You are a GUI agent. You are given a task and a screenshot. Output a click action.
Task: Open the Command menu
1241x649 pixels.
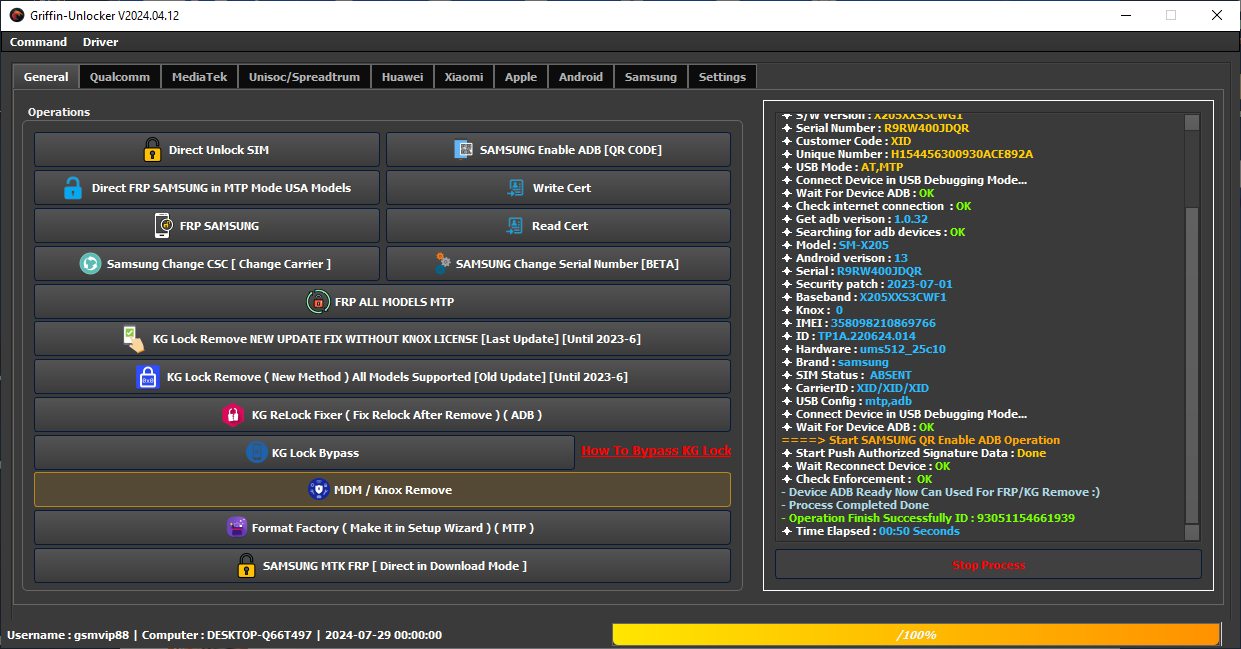(38, 42)
